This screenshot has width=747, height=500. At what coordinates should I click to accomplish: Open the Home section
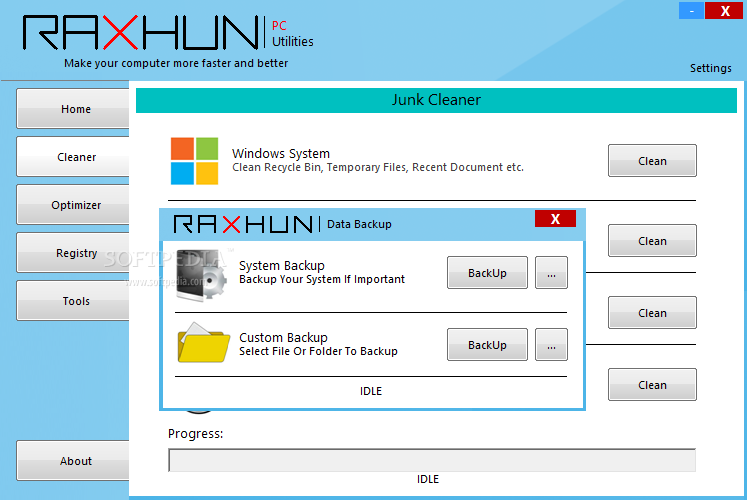73,109
